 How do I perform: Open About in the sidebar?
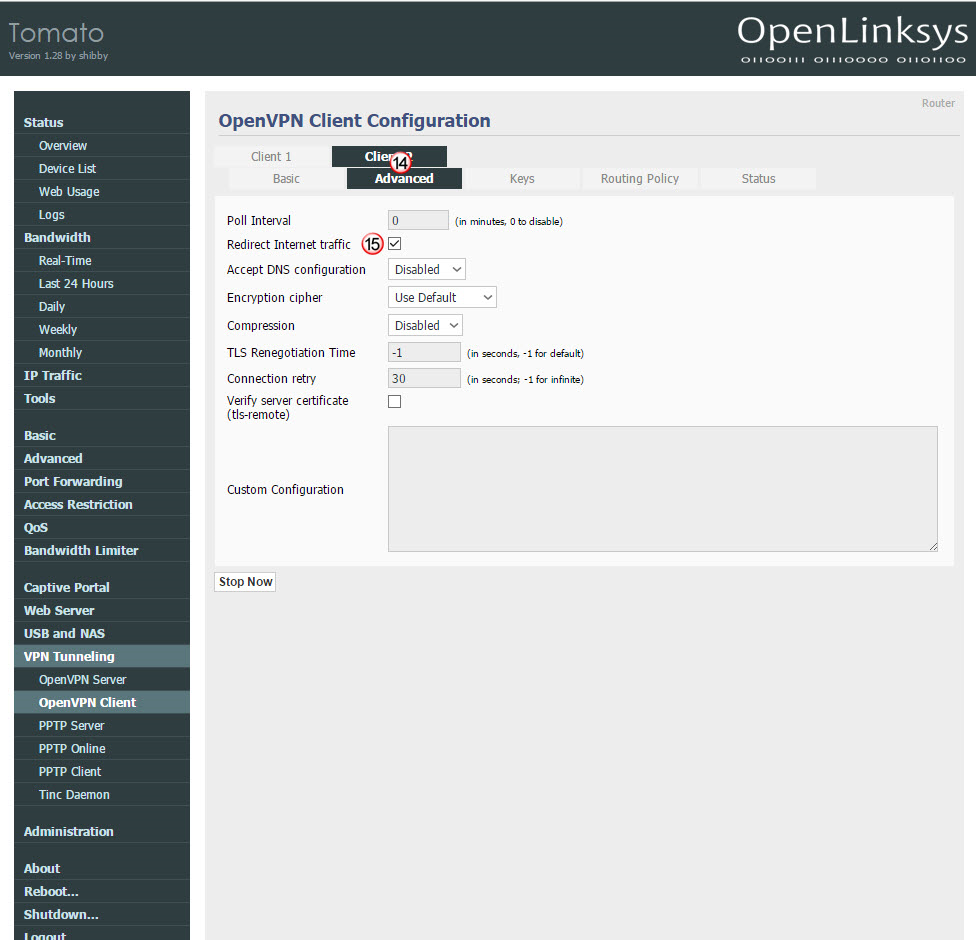[x=102, y=868]
